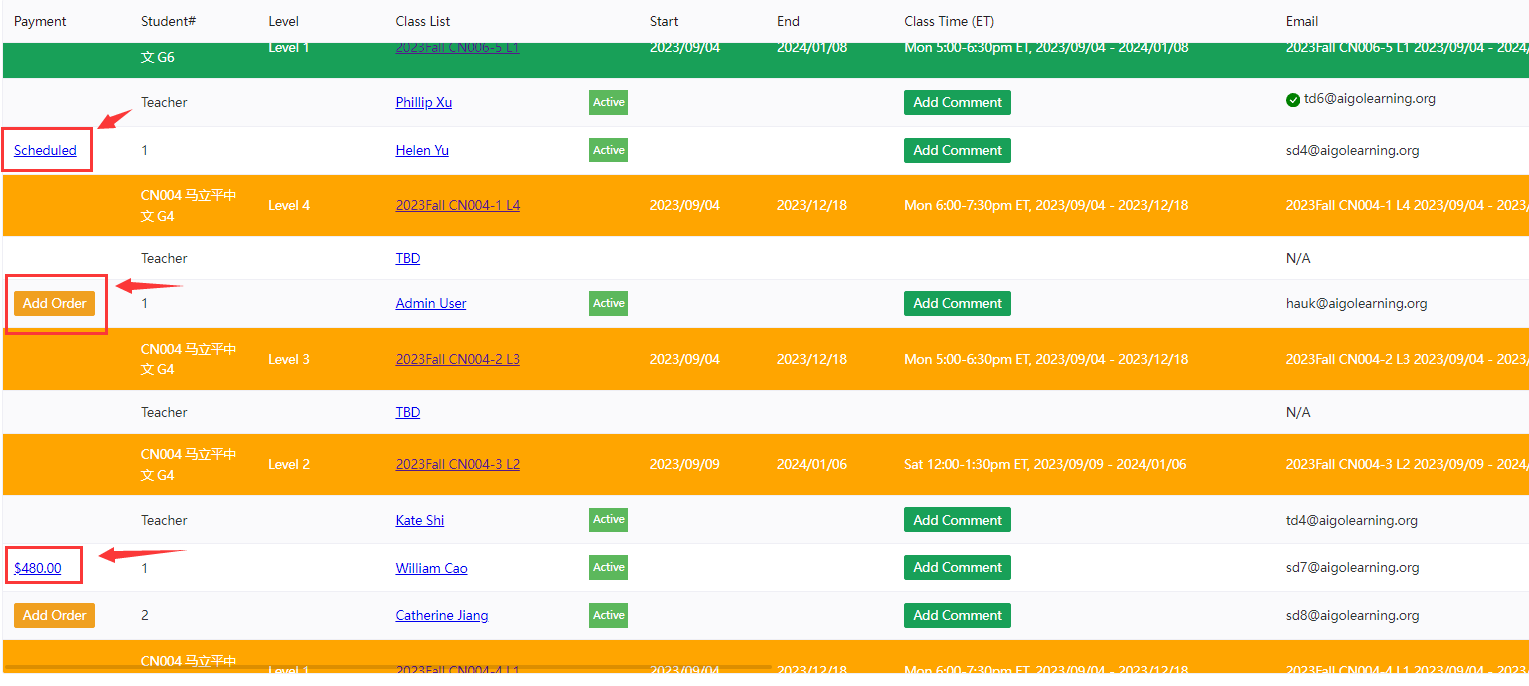Click the Payment column header
Image resolution: width=1529 pixels, height=686 pixels.
[x=40, y=21]
